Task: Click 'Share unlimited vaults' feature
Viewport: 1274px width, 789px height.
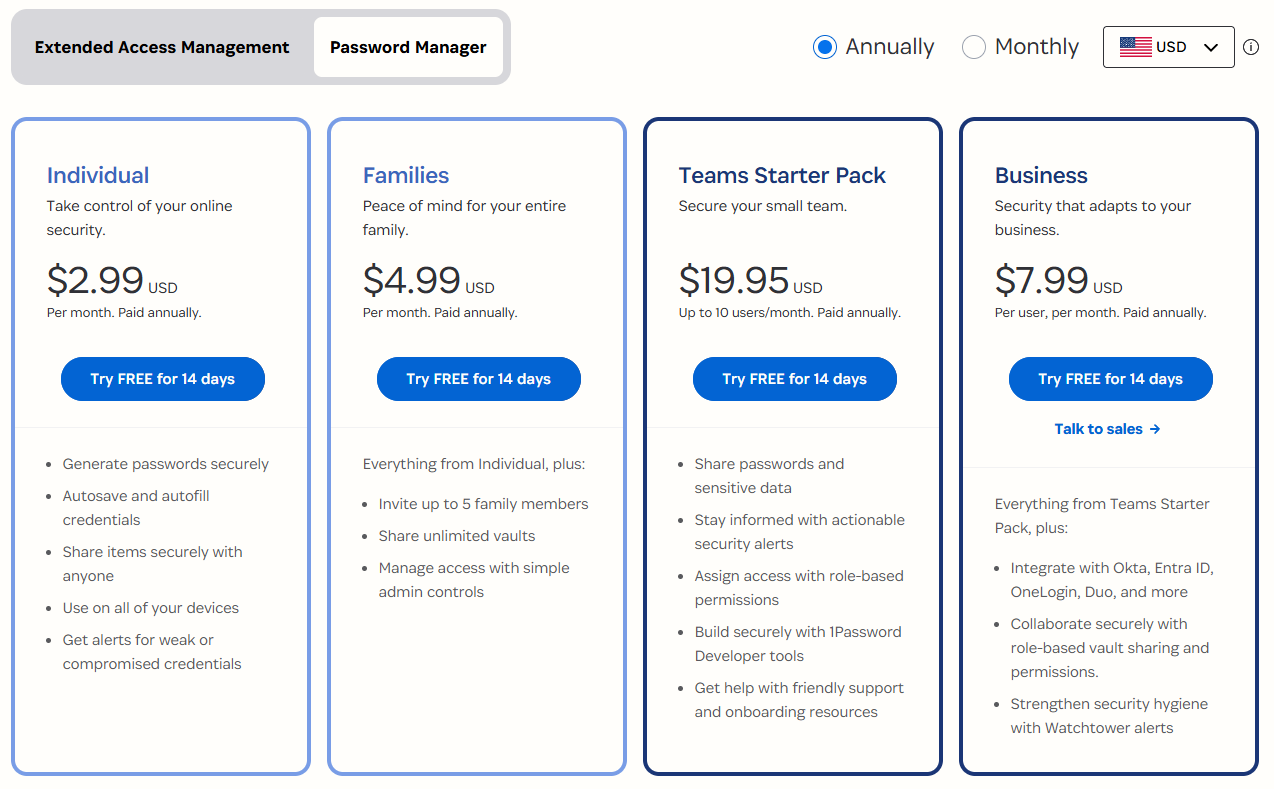Action: click(x=457, y=536)
